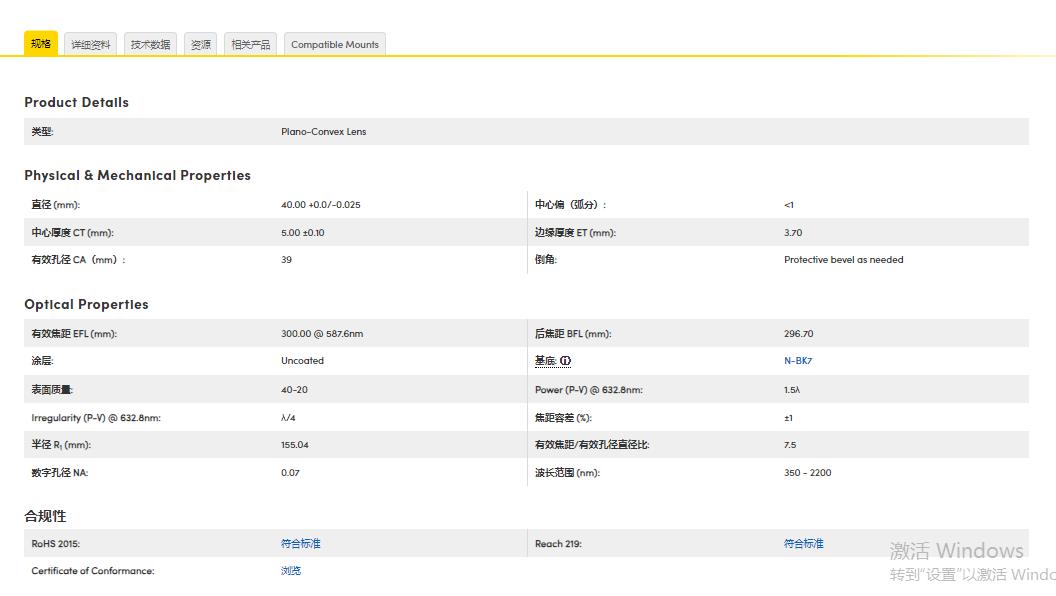Click 浏览 for Certificate of Conformance
The height and width of the screenshot is (596, 1056).
click(x=291, y=571)
